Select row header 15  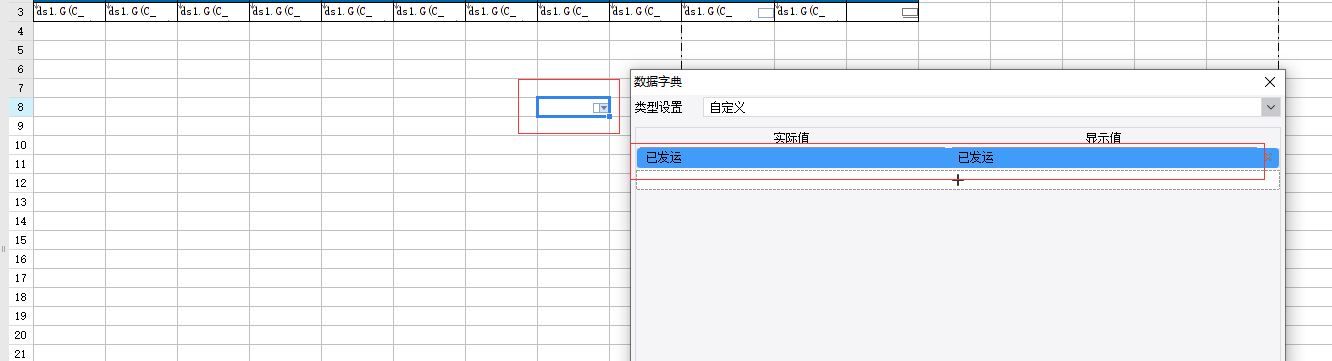coord(21,240)
